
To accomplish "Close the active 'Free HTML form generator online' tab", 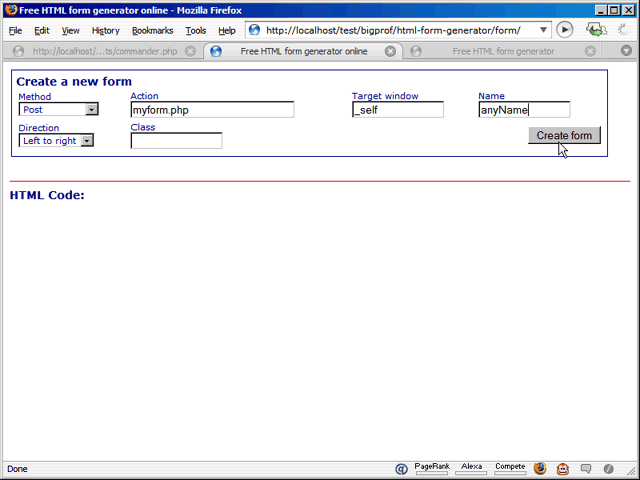I will (x=390, y=51).
